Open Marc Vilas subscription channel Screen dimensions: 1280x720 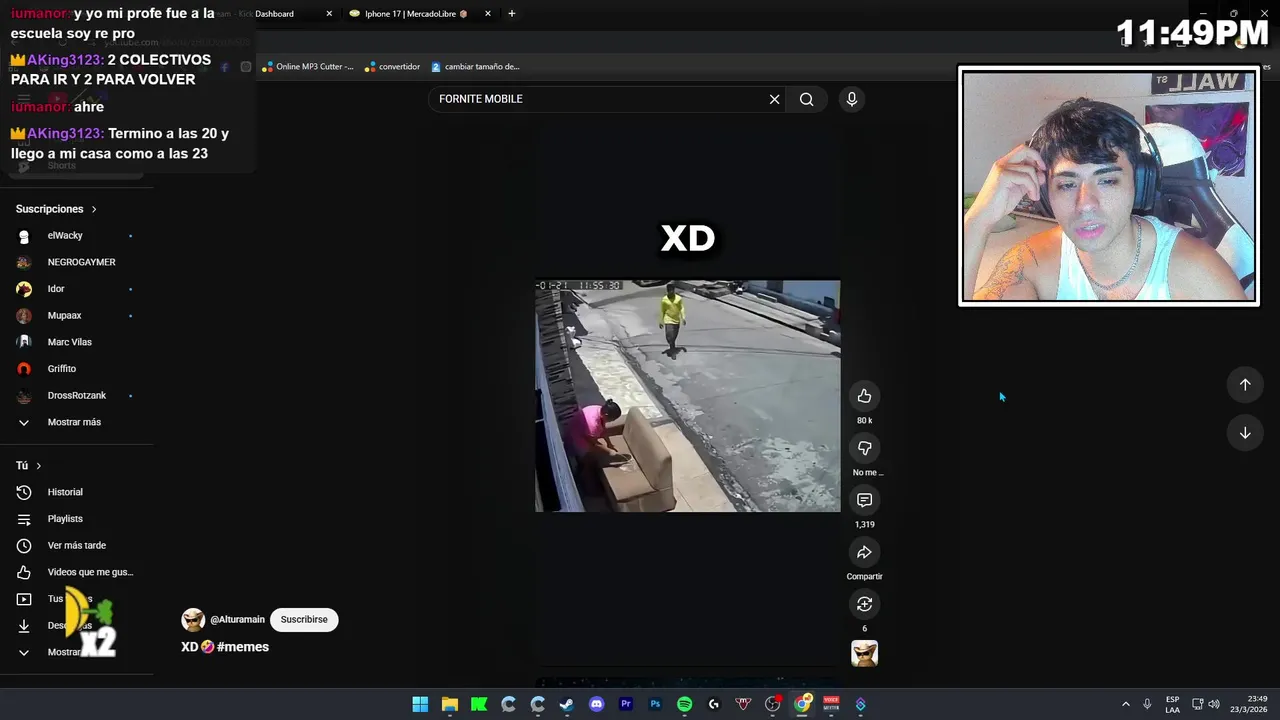69,342
